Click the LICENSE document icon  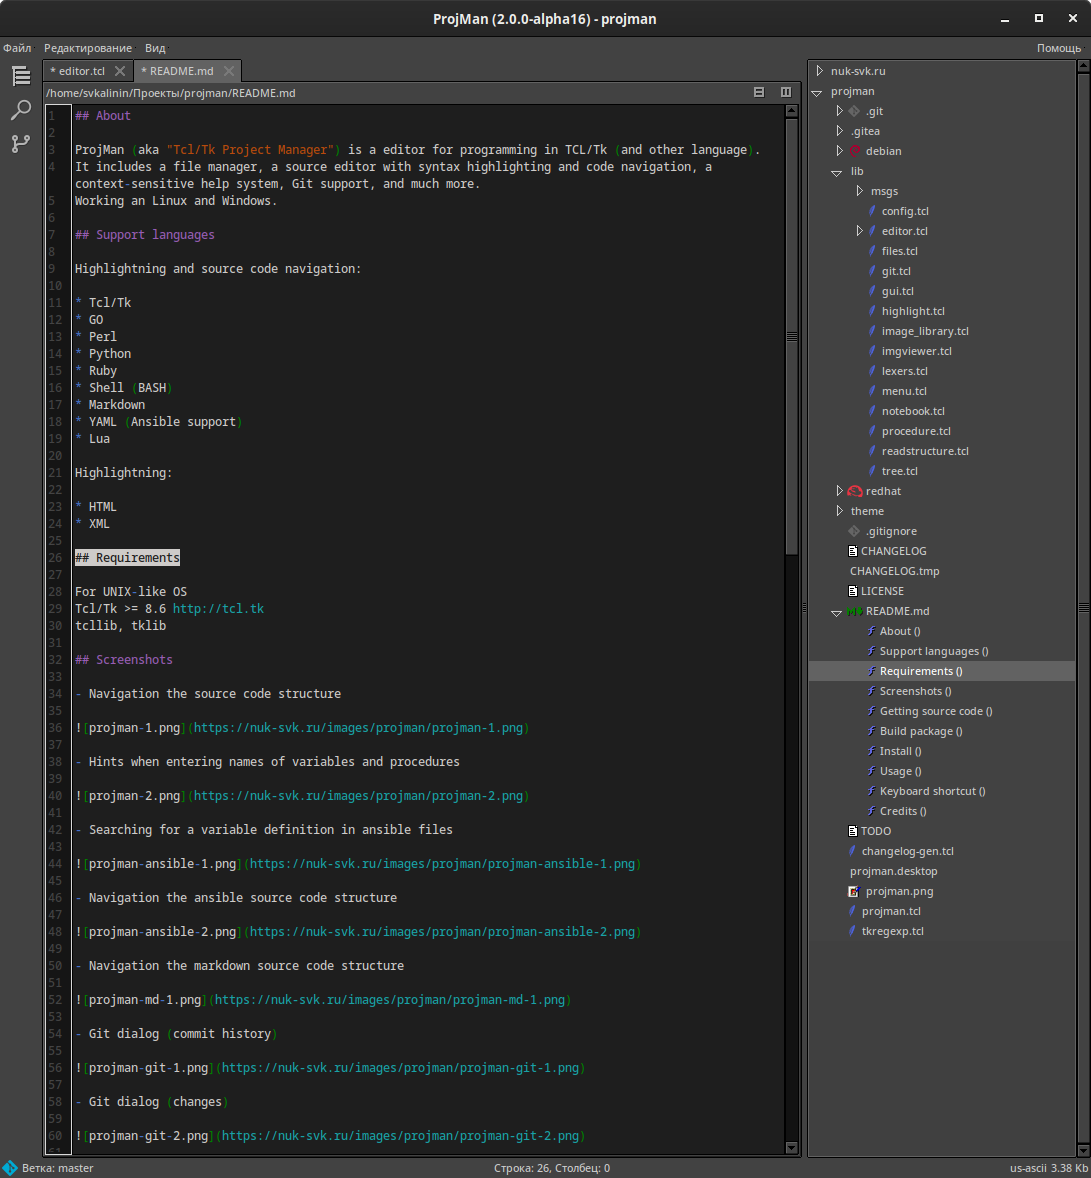(x=853, y=591)
